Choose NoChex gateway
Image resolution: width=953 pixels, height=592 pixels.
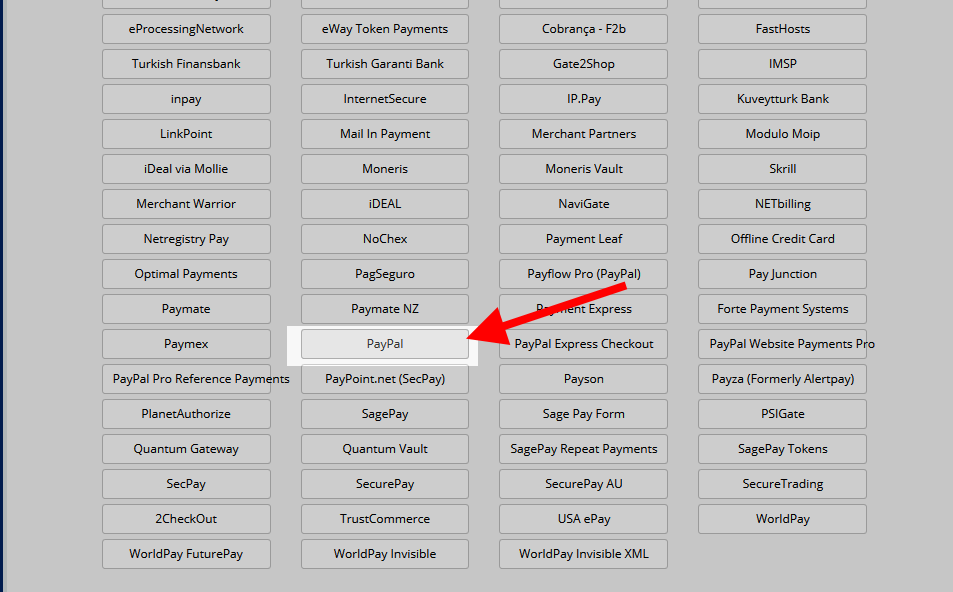click(385, 239)
